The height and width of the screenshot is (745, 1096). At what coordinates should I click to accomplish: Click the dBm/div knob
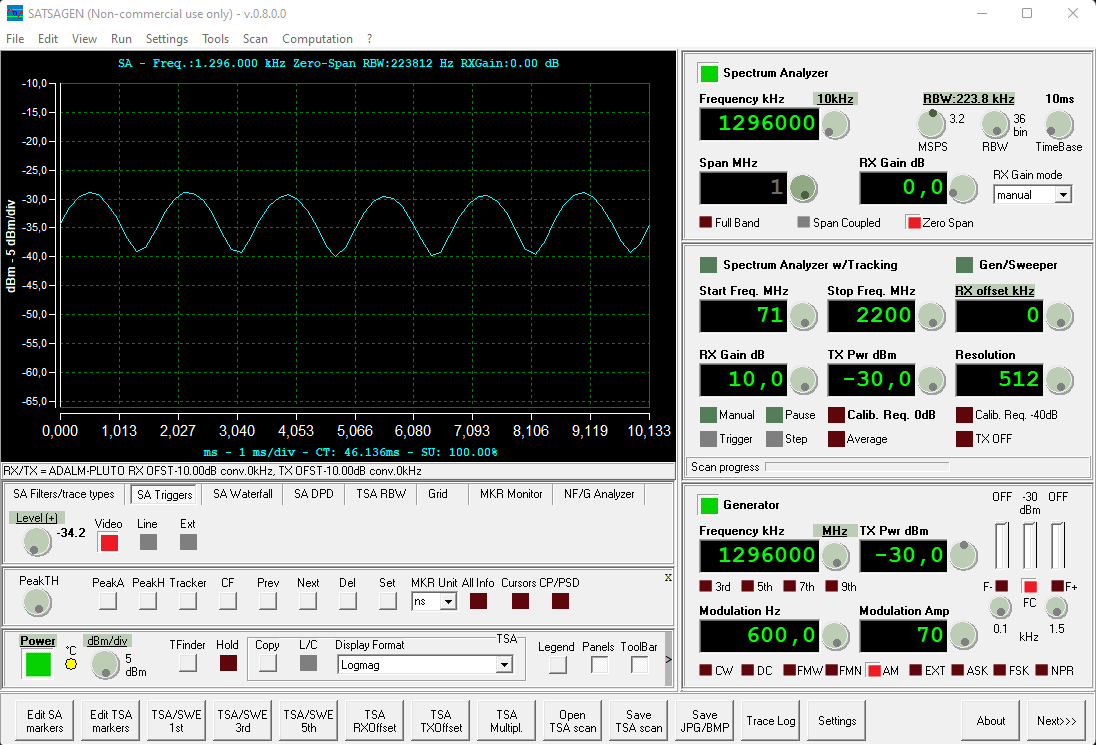106,665
